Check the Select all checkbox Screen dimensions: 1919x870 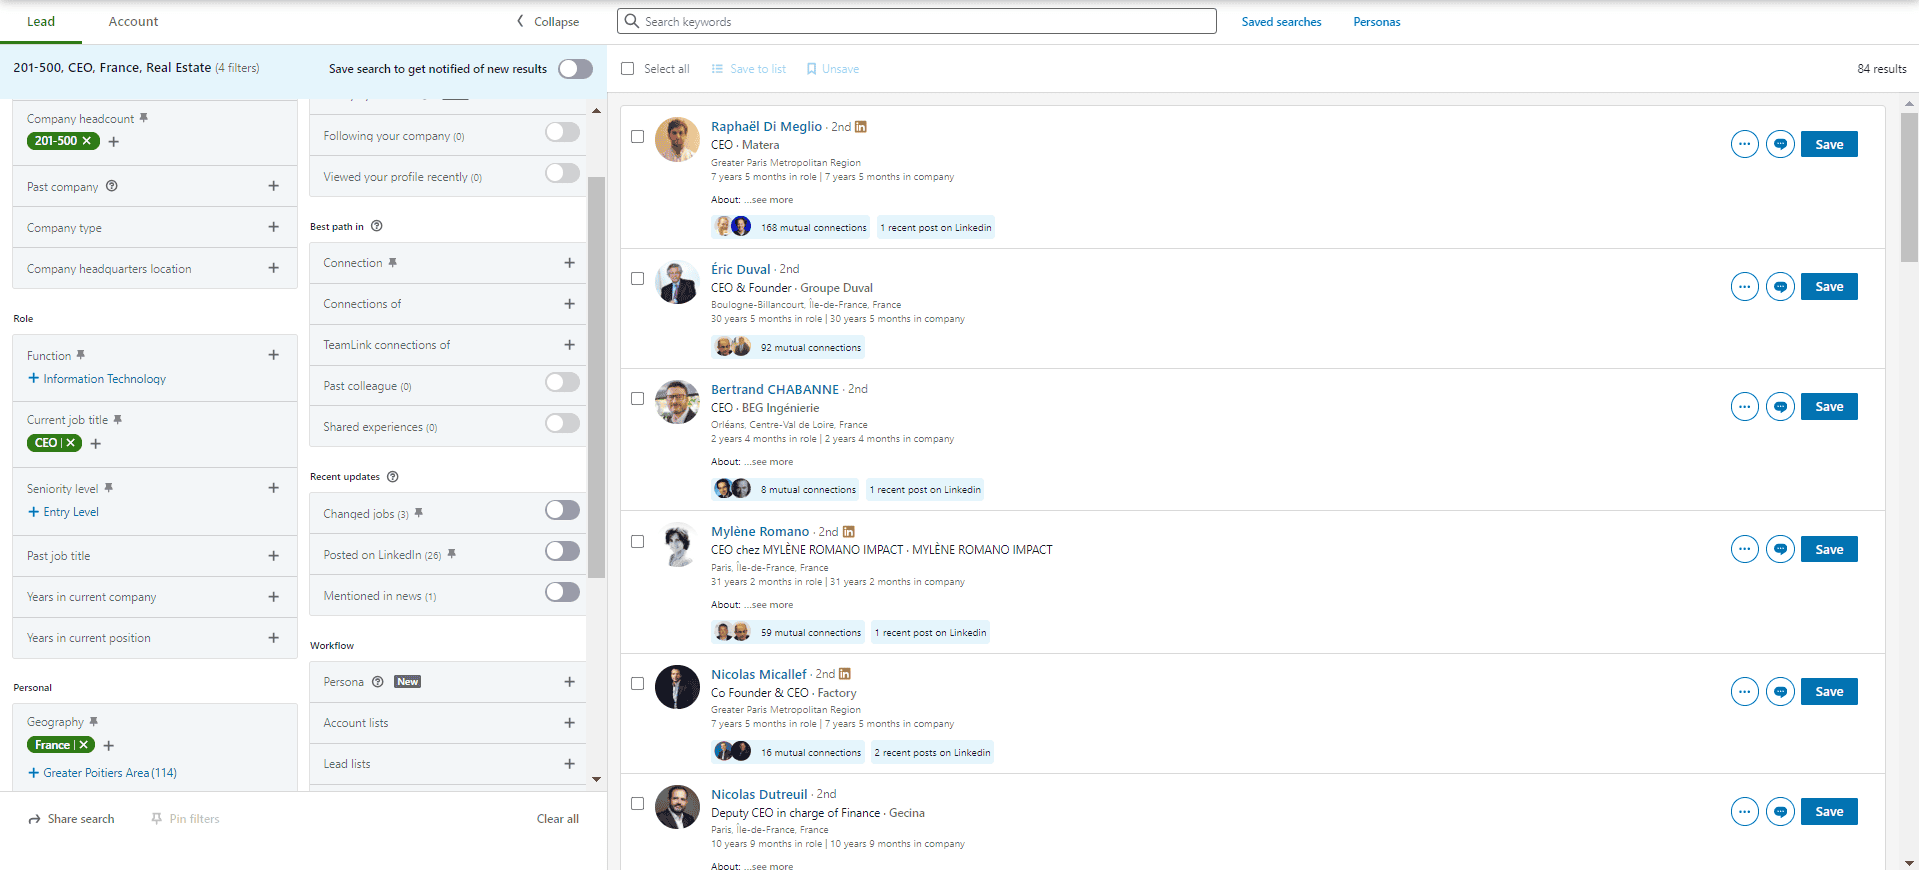coord(628,69)
